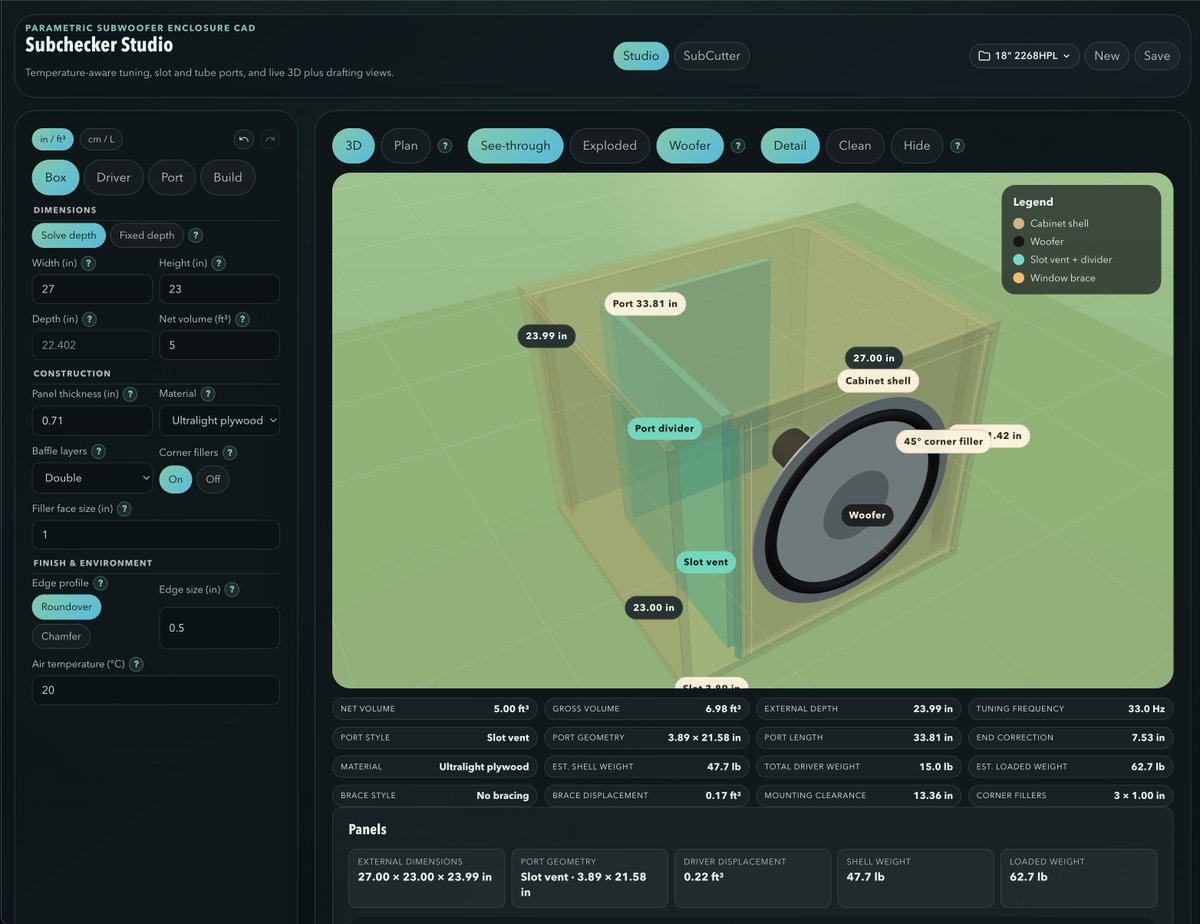
Task: Toggle Exploded view
Action: (610, 146)
